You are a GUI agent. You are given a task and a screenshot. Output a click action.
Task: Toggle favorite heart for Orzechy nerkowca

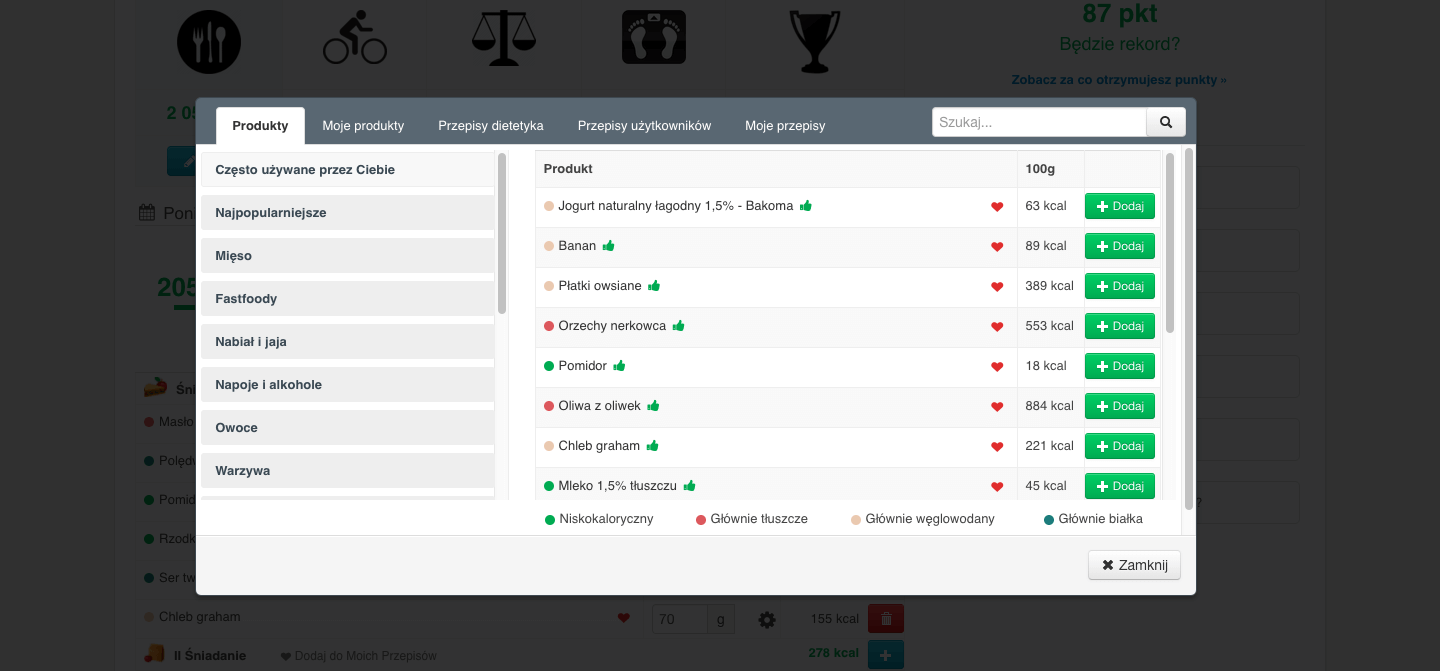click(997, 327)
